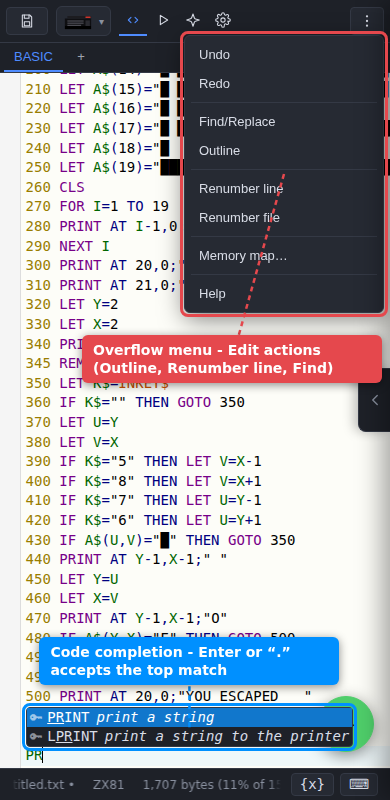Image resolution: width=390 pixels, height=800 pixels.
Task: Click code line 380 LET V=X
Action: point(72,442)
